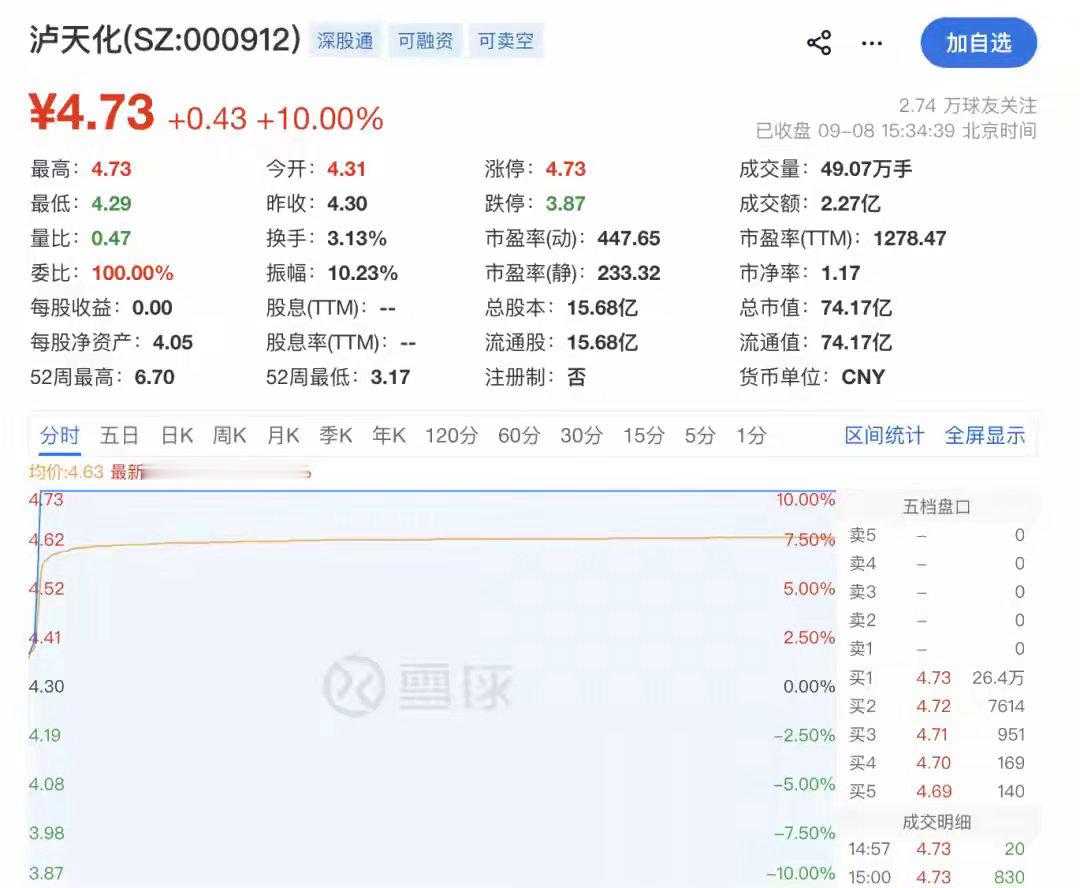
Task: Click the 跌停 value 3.87
Action: pos(565,204)
